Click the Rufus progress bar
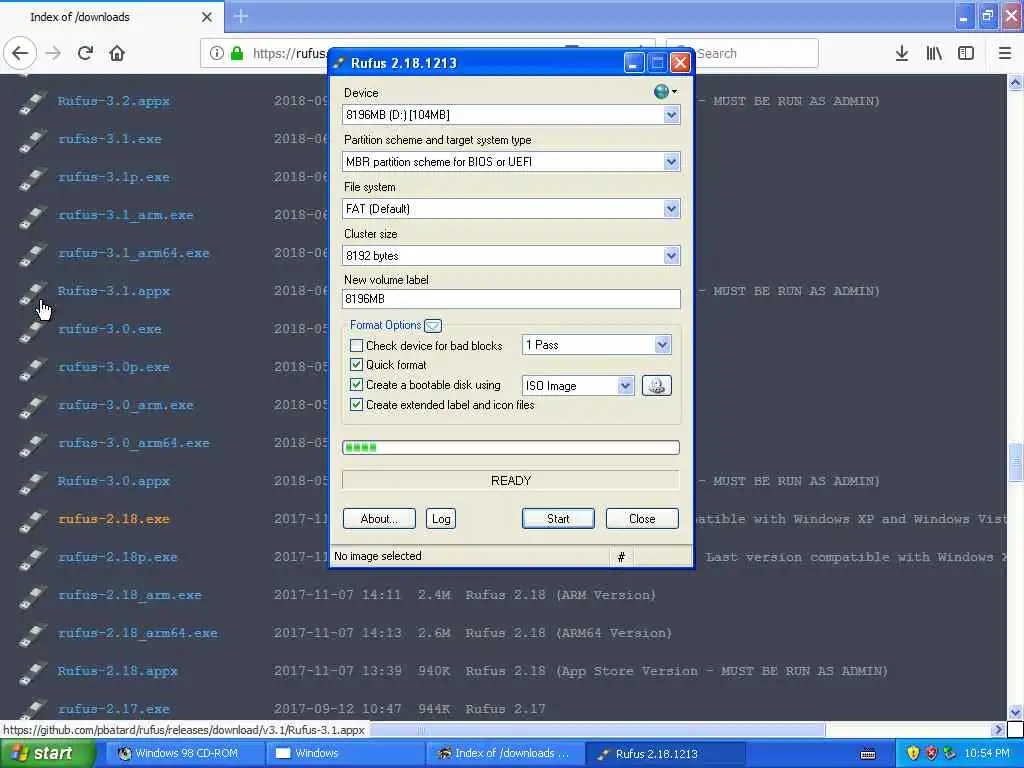 pos(511,447)
